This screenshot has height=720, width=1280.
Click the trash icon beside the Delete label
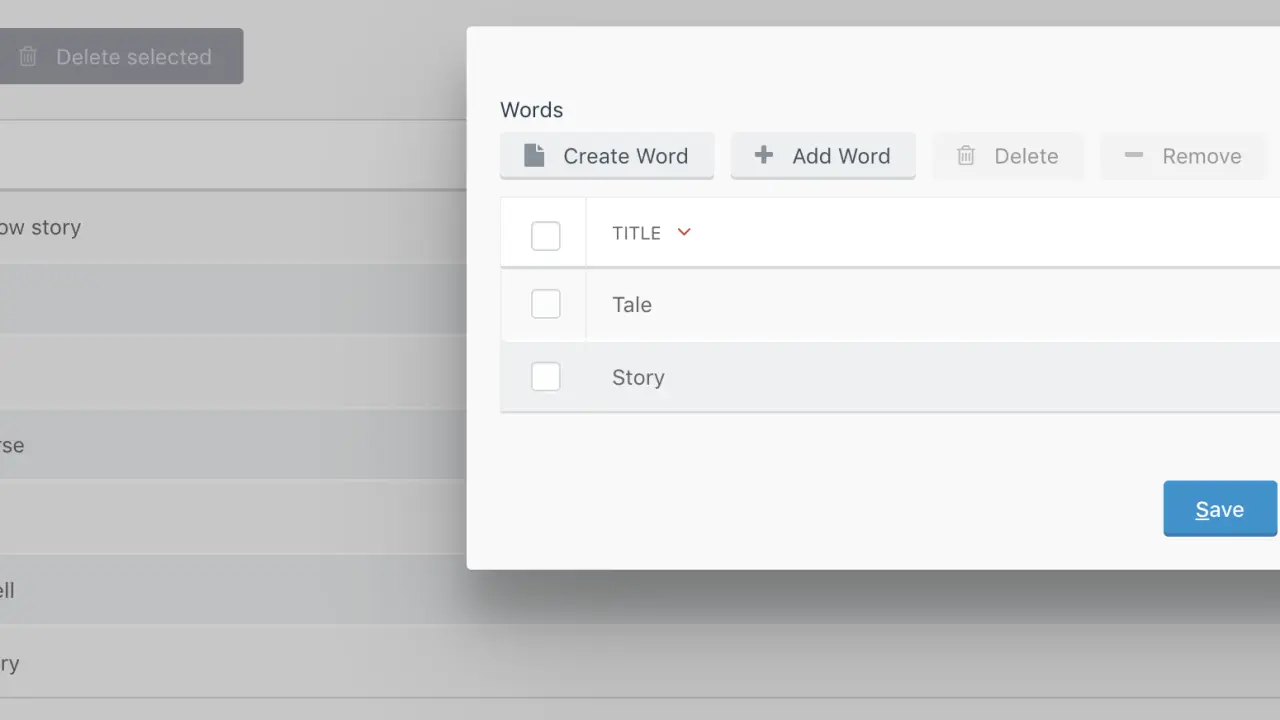(966, 156)
